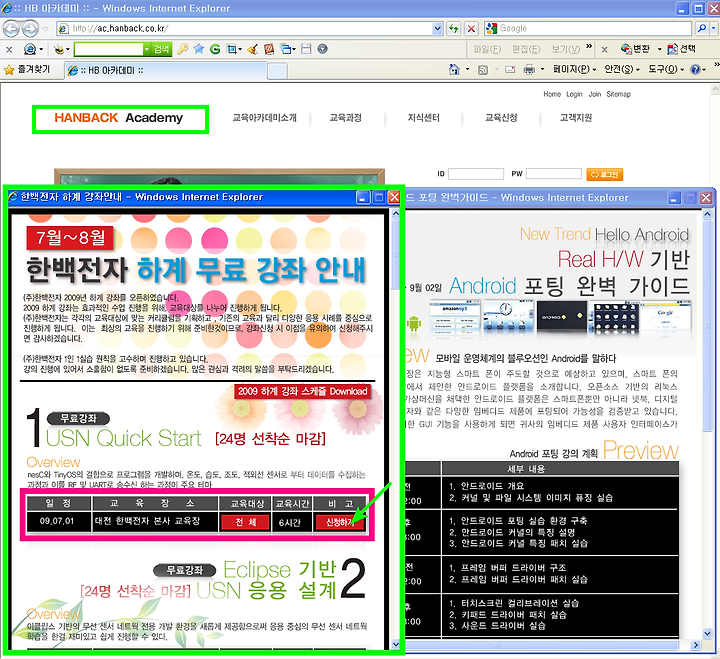Click the floppy disk save toolbar icon
Image resolution: width=720 pixels, height=659 pixels.
pyautogui.click(x=306, y=49)
